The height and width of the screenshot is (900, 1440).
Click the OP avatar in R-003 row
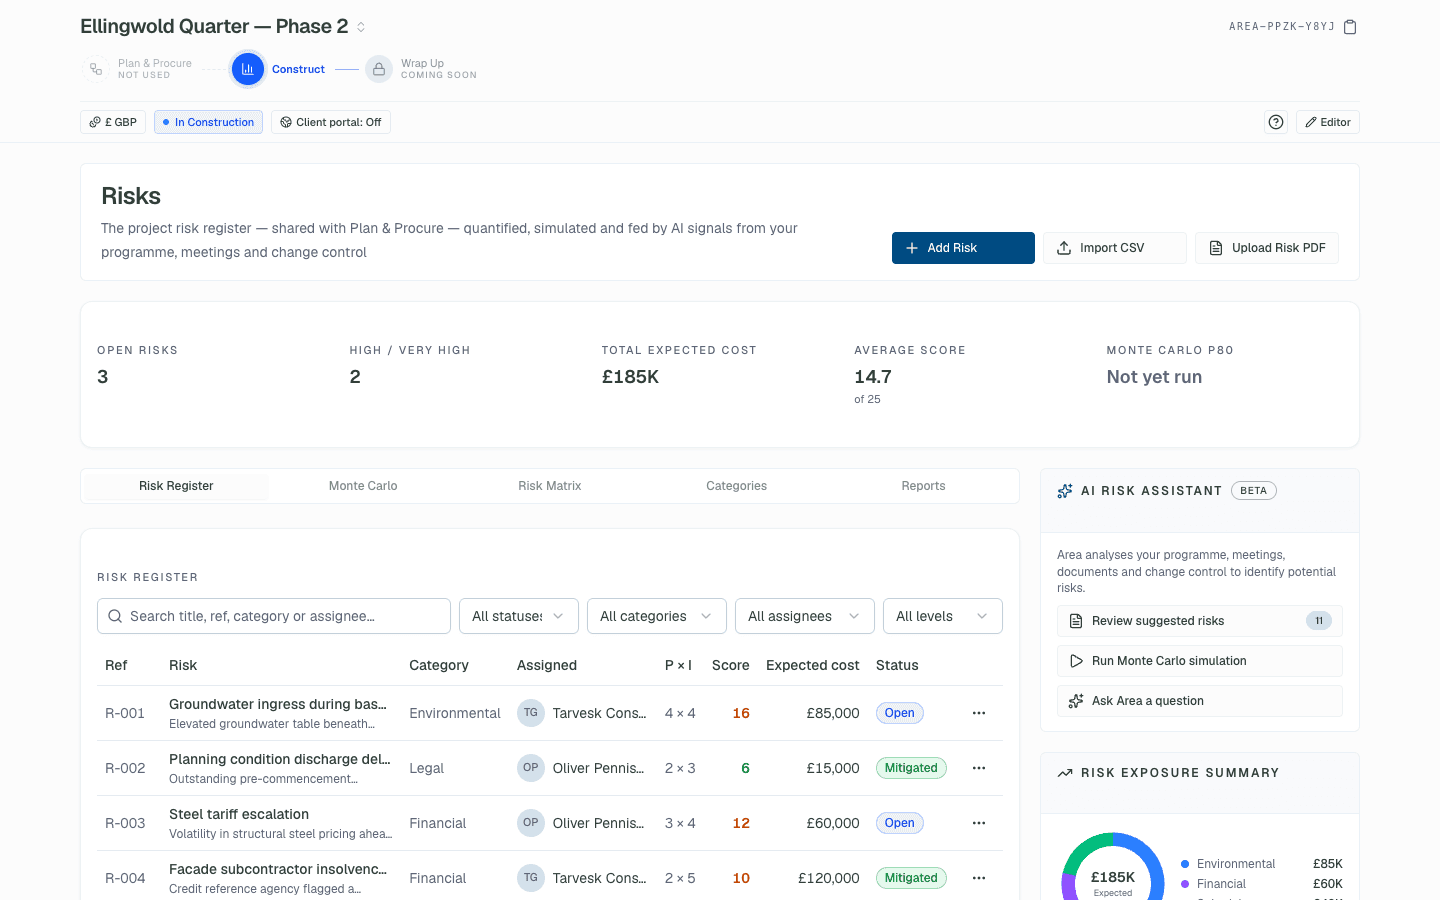531,823
